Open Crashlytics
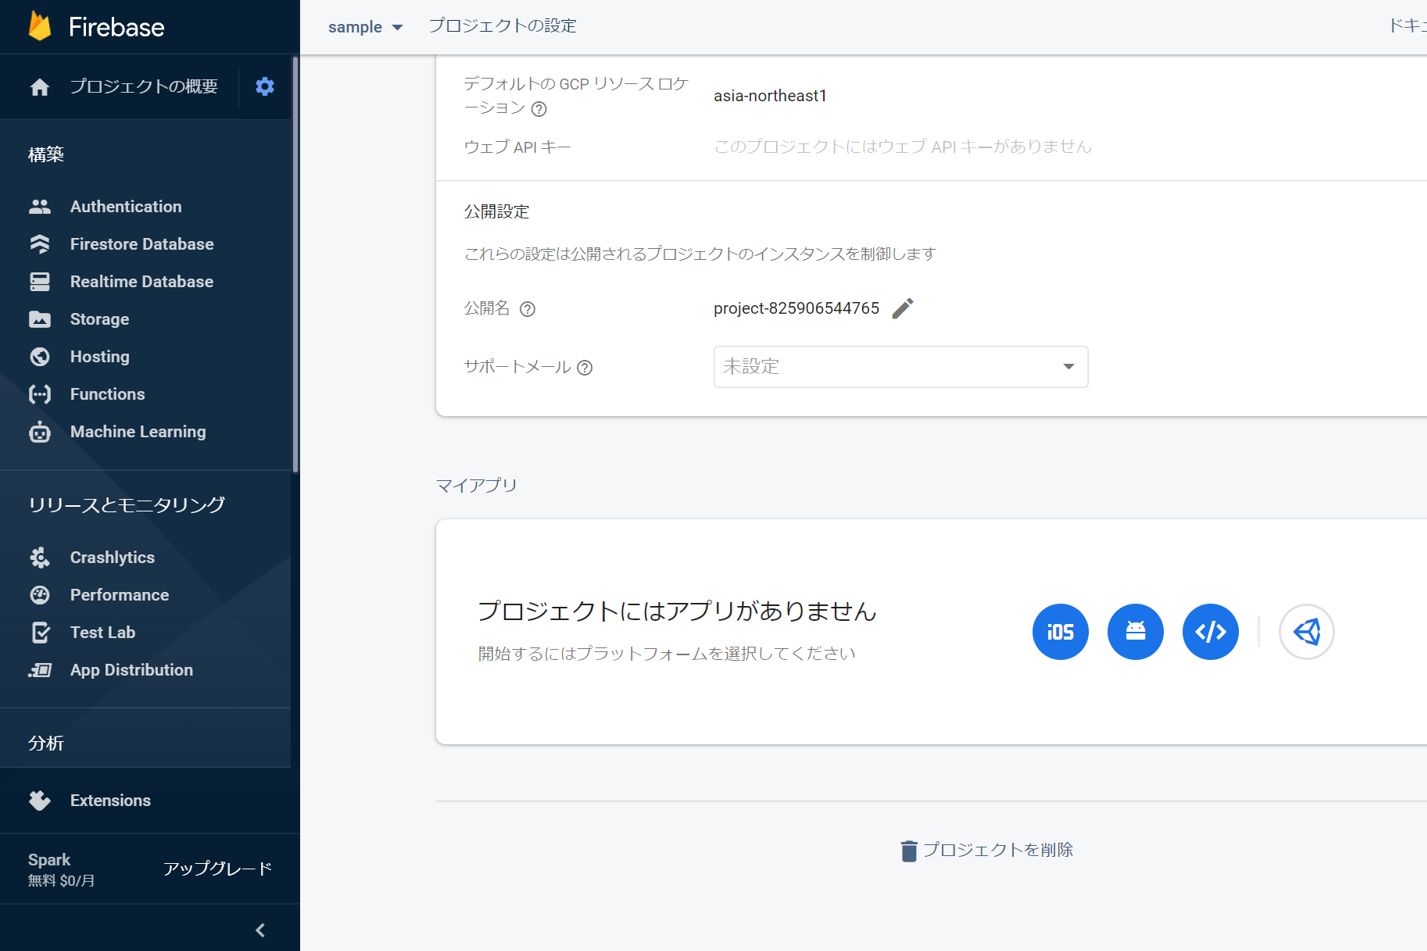Viewport: 1427px width, 951px height. pyautogui.click(x=111, y=557)
